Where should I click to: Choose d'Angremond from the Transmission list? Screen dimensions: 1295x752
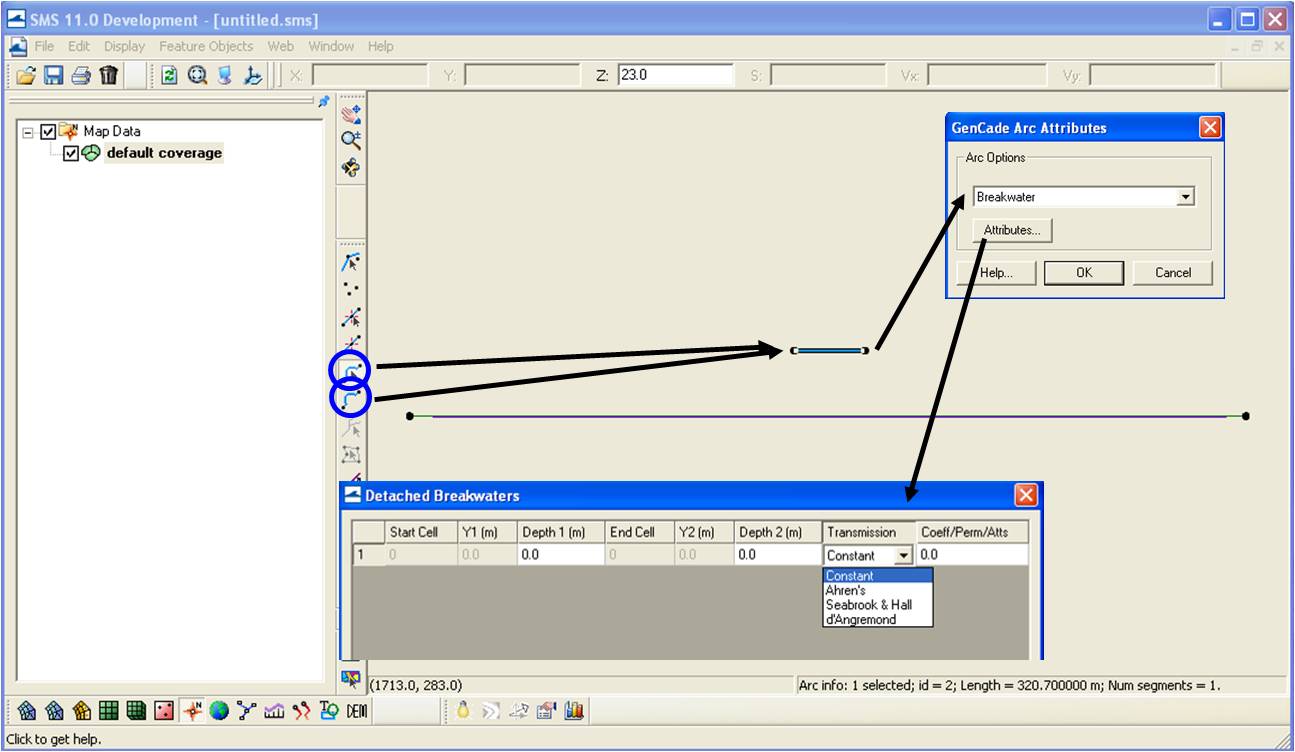860,619
